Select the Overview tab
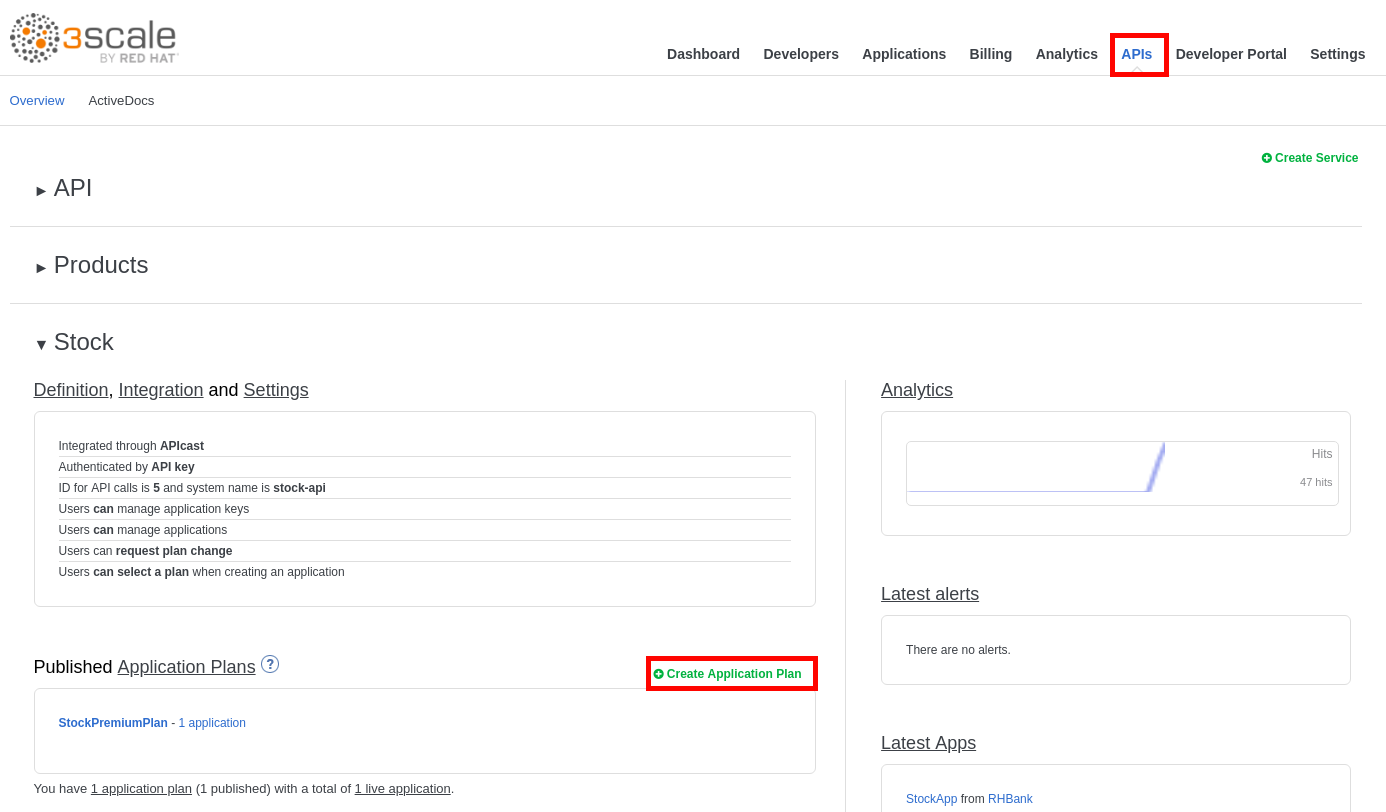Screen dimensions: 1386x812 tap(37, 101)
